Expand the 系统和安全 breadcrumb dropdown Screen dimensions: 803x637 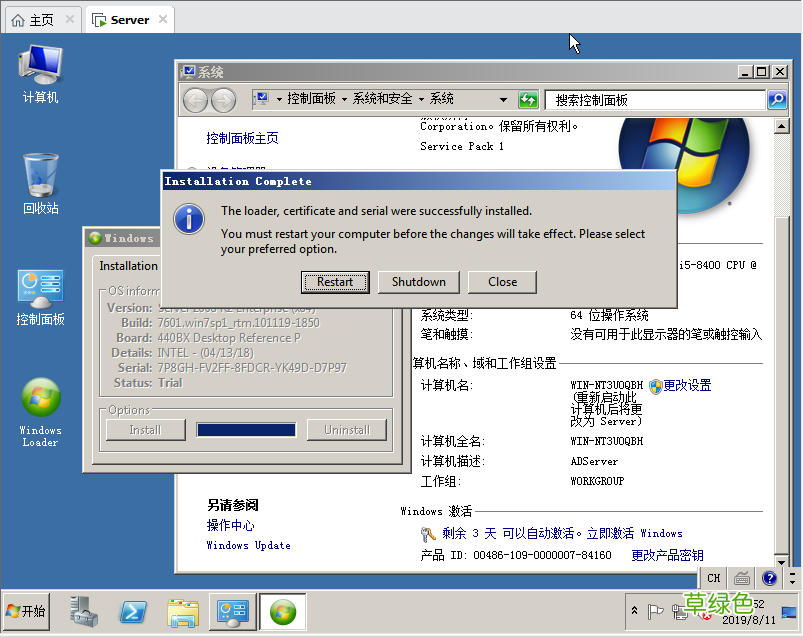click(421, 99)
